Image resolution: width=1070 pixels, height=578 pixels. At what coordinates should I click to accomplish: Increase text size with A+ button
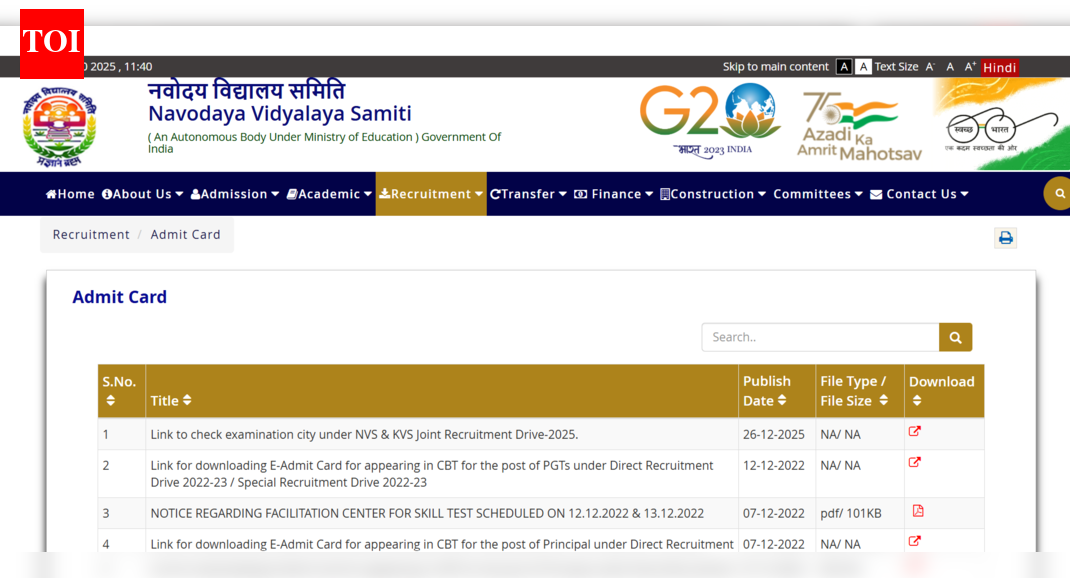pos(970,67)
